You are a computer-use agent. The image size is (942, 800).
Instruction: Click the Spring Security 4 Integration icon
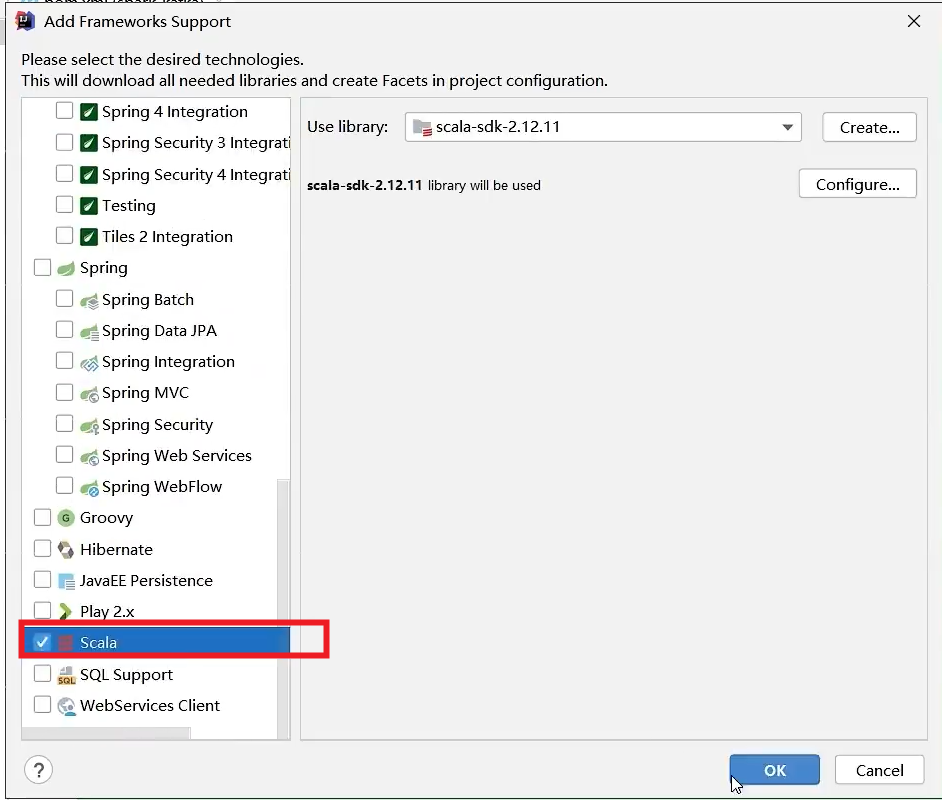click(89, 174)
